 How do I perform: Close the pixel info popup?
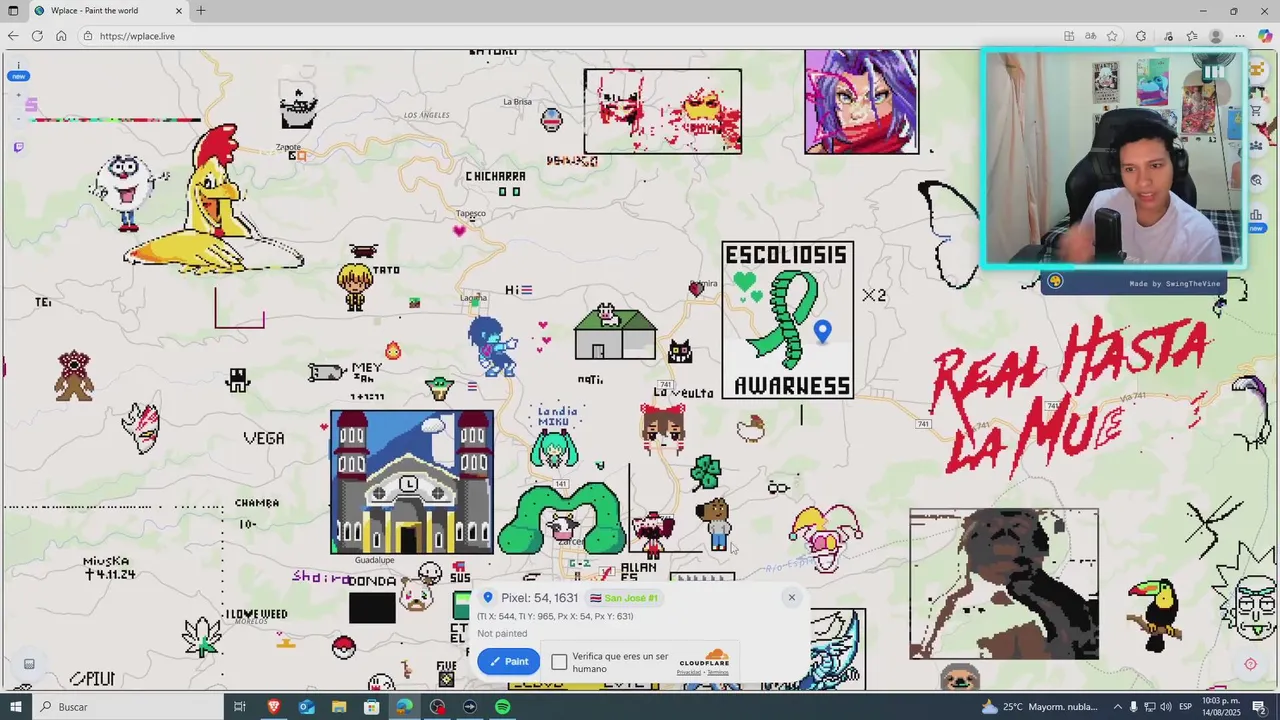(x=791, y=597)
